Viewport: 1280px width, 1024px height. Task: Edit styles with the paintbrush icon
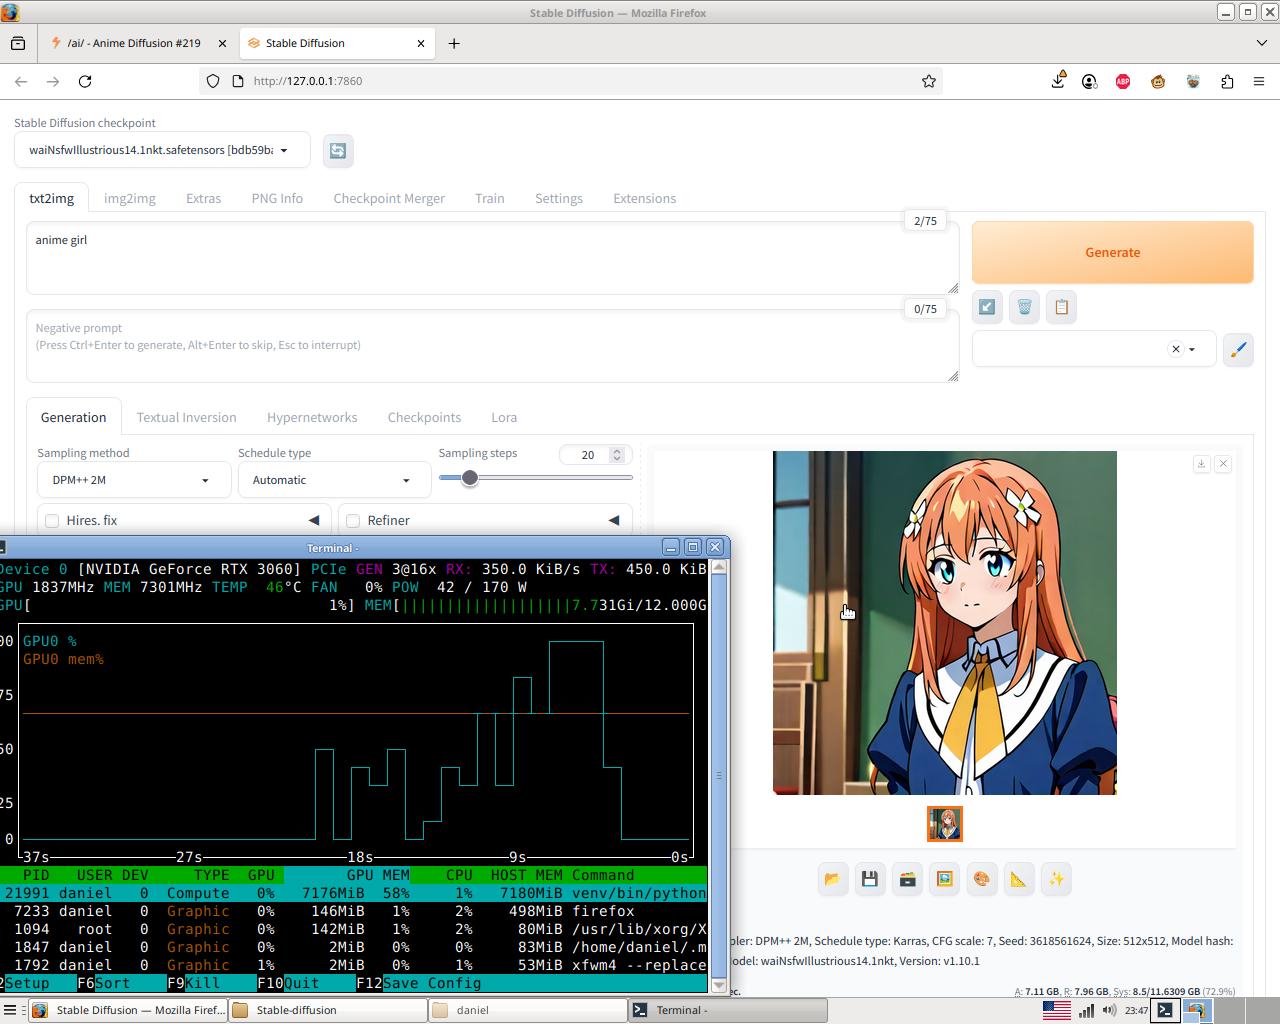[1238, 349]
